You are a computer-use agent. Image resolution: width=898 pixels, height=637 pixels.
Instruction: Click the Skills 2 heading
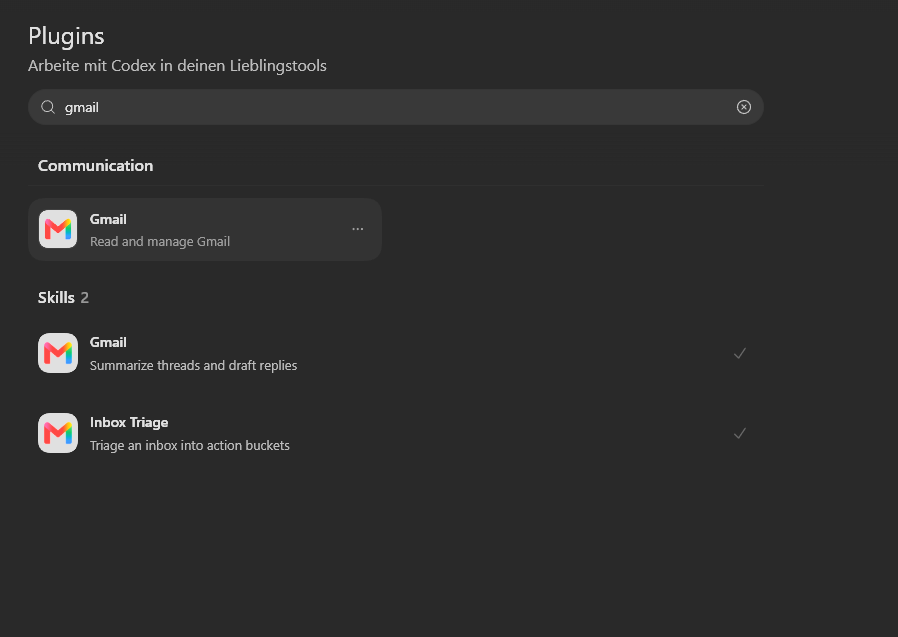click(63, 298)
